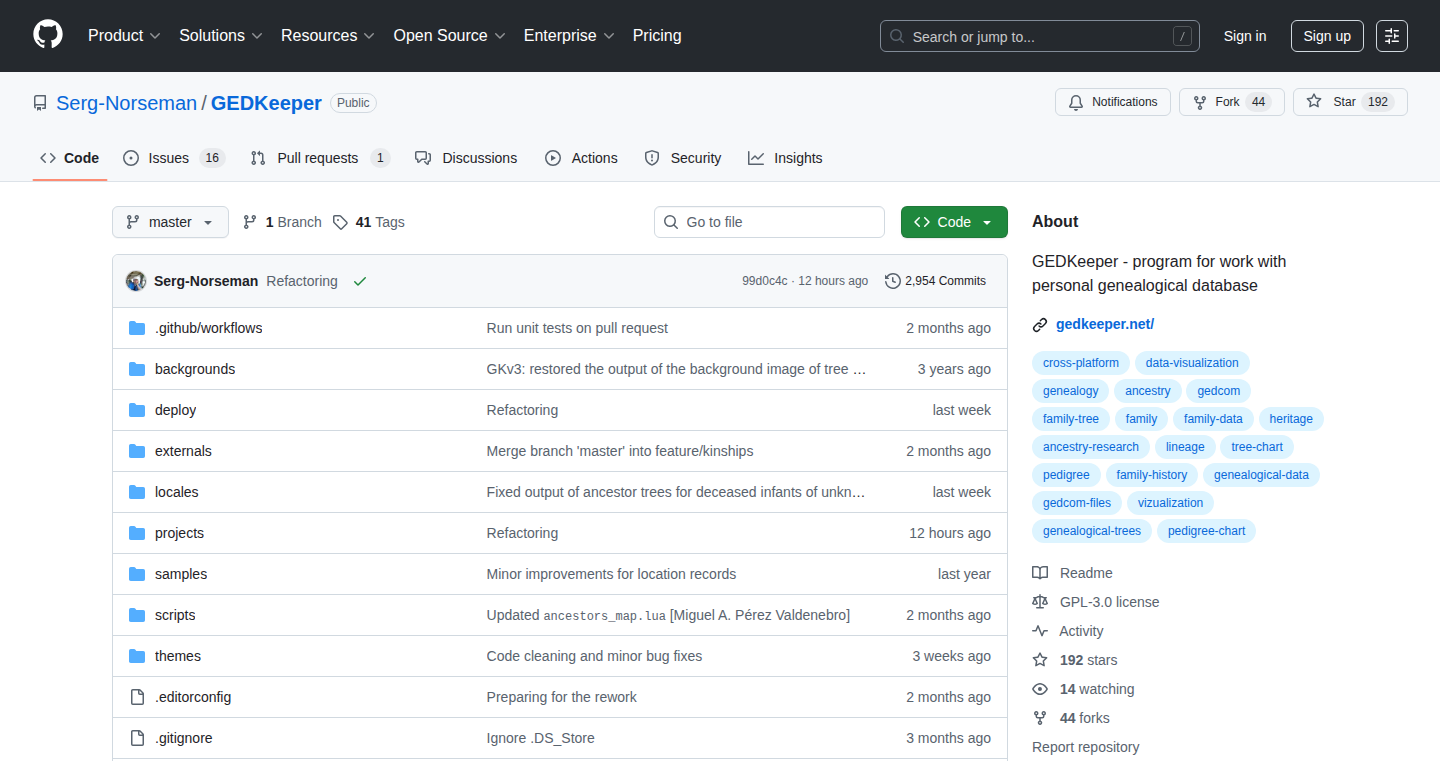The image size is (1440, 761).
Task: Click the folder icon beside samples
Action: click(137, 574)
